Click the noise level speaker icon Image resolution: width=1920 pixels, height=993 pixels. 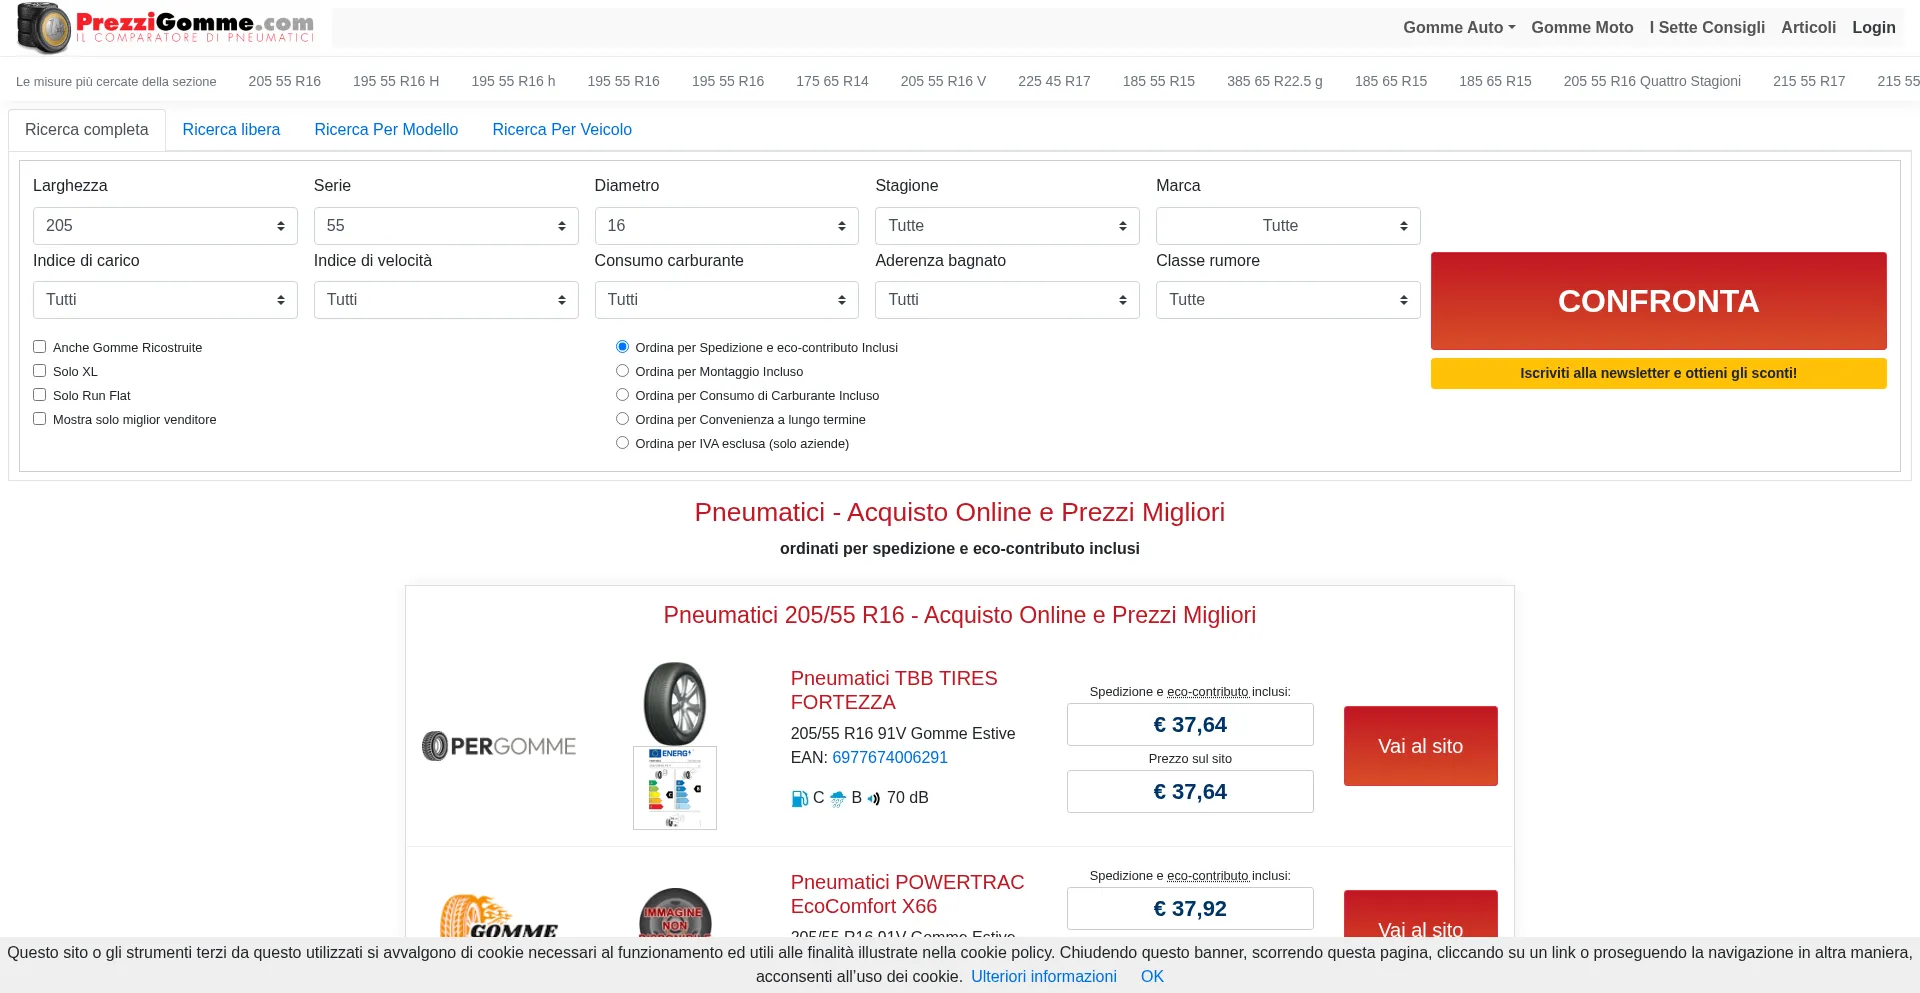[874, 798]
